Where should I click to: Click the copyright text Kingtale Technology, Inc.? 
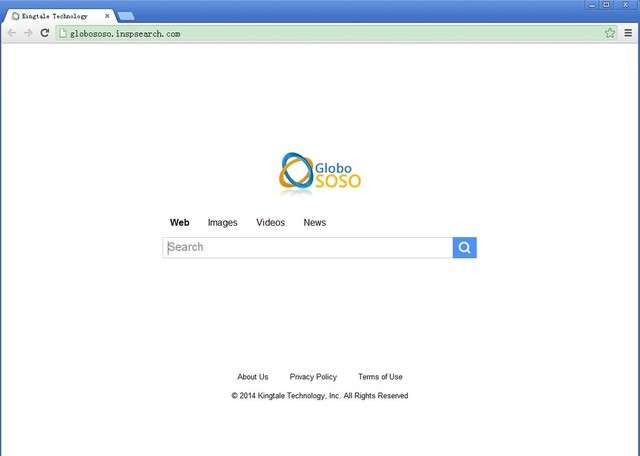click(x=299, y=396)
